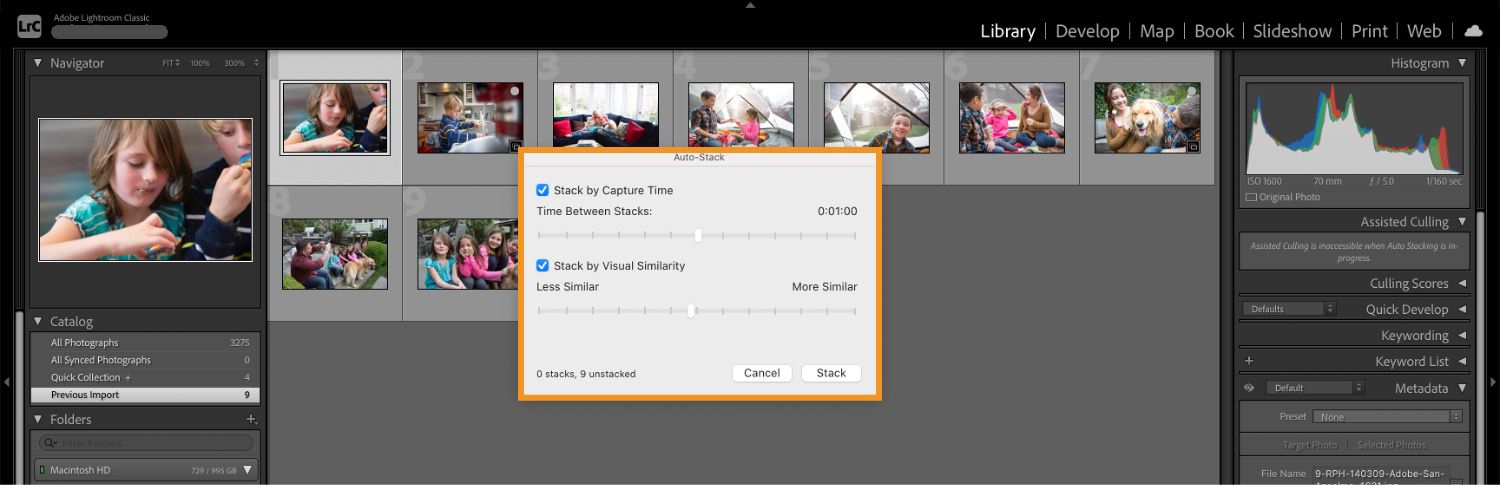Collapse the right panel group arrow
This screenshot has height=485, width=1500.
coord(1493,381)
